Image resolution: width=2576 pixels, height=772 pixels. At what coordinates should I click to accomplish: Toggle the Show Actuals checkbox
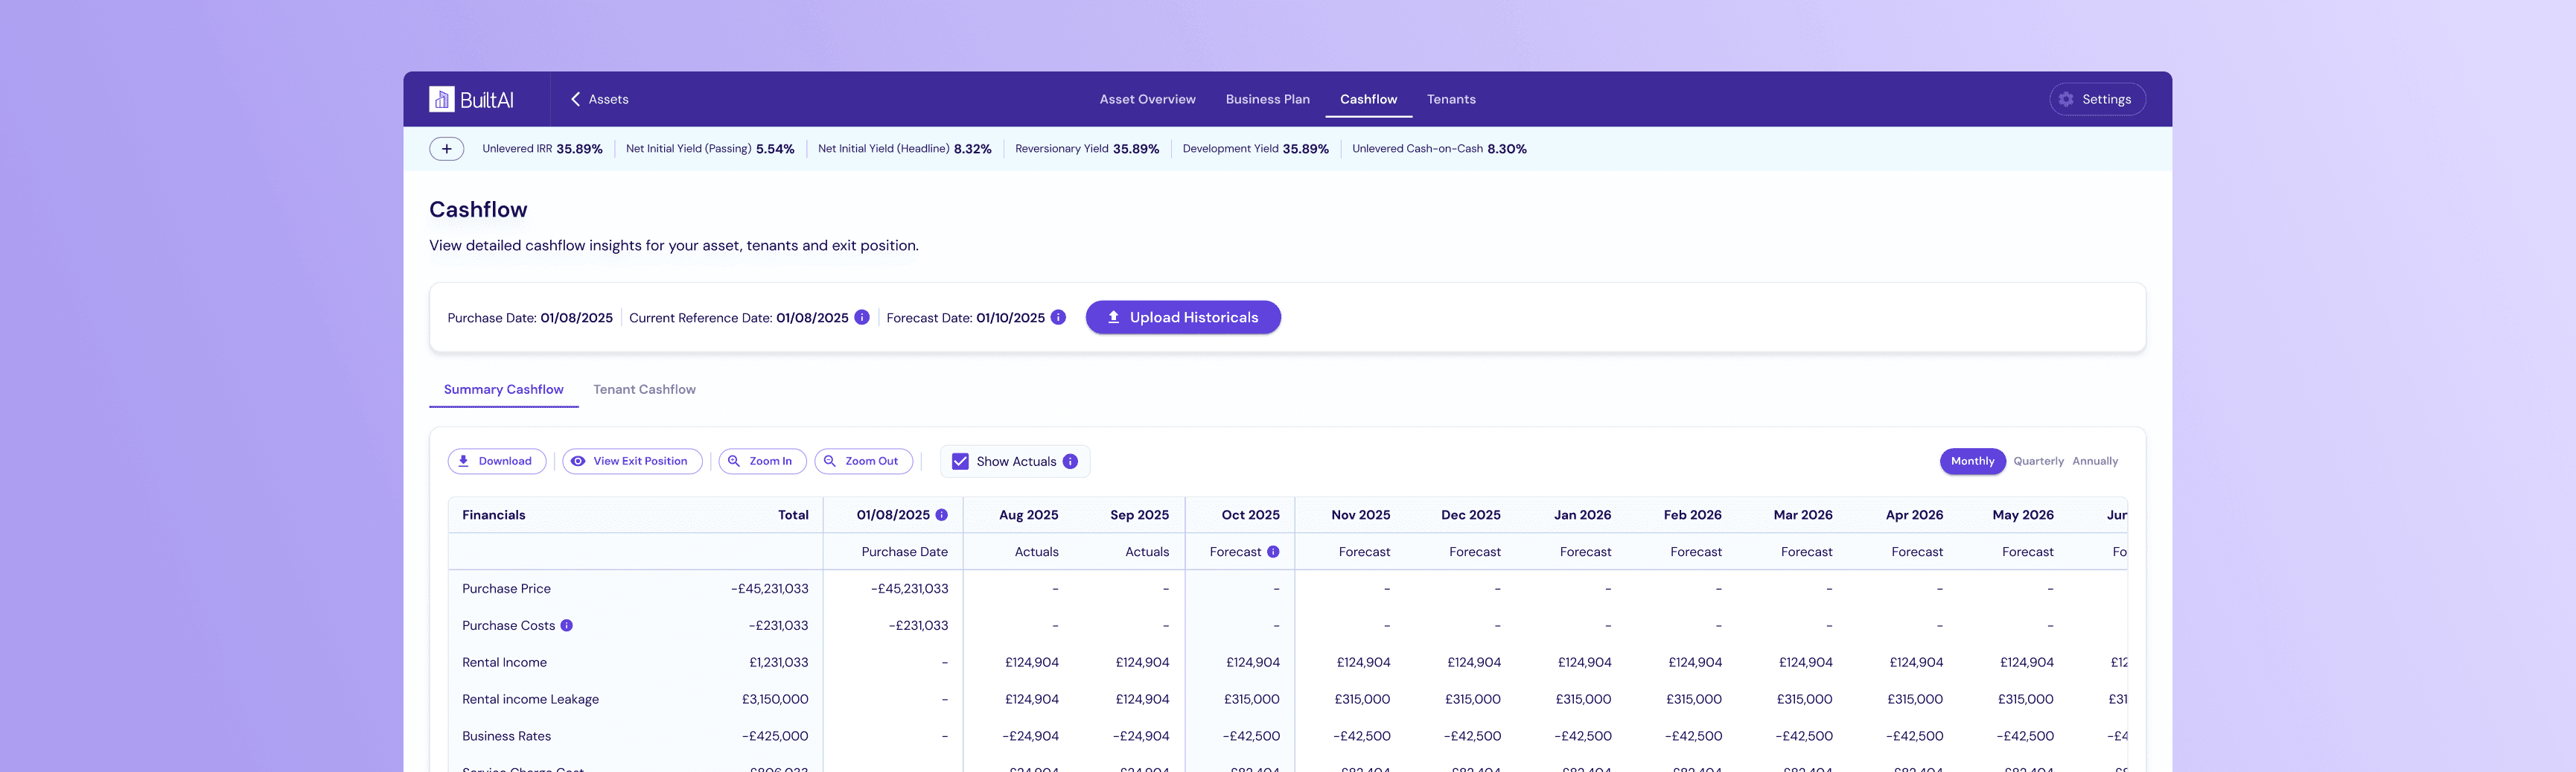[960, 461]
